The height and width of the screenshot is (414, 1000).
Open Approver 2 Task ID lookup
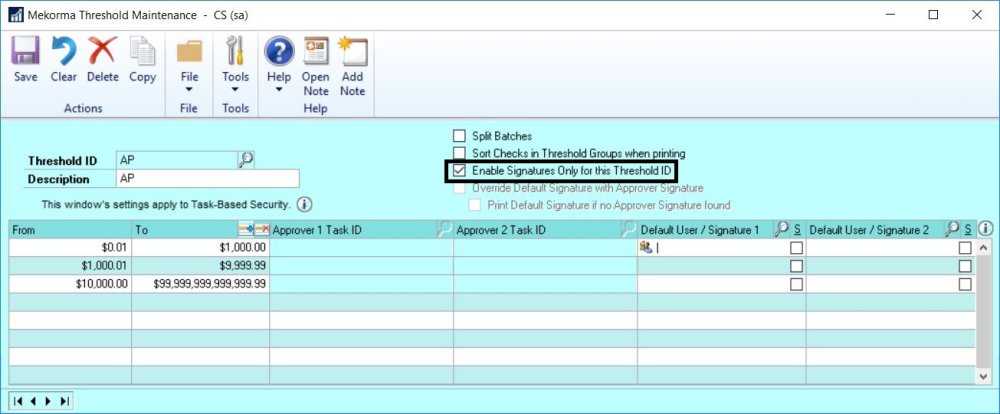click(629, 230)
